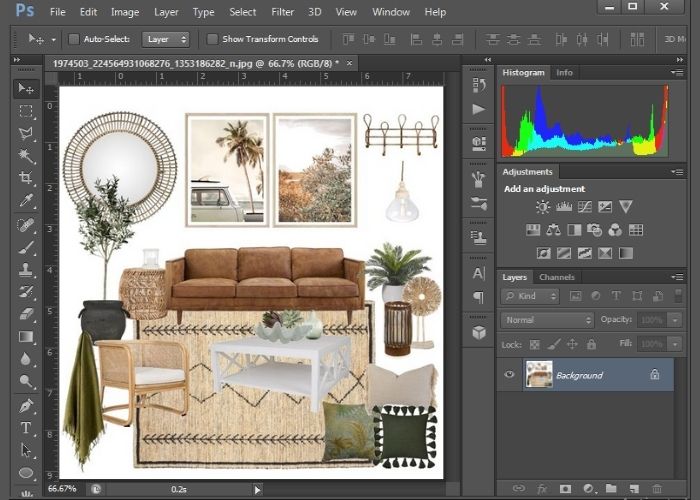This screenshot has width=700, height=500.
Task: Select the Dodge tool
Action: click(26, 381)
